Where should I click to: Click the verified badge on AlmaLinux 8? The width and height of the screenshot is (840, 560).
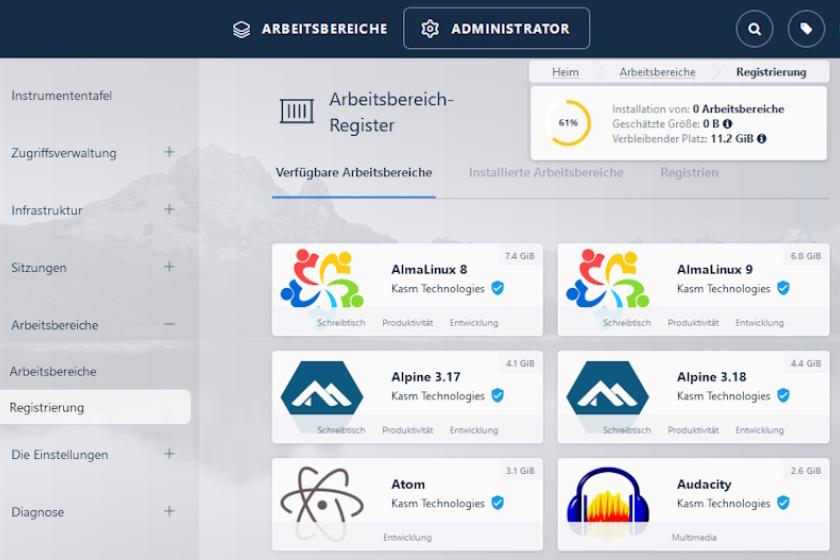pyautogui.click(x=498, y=288)
